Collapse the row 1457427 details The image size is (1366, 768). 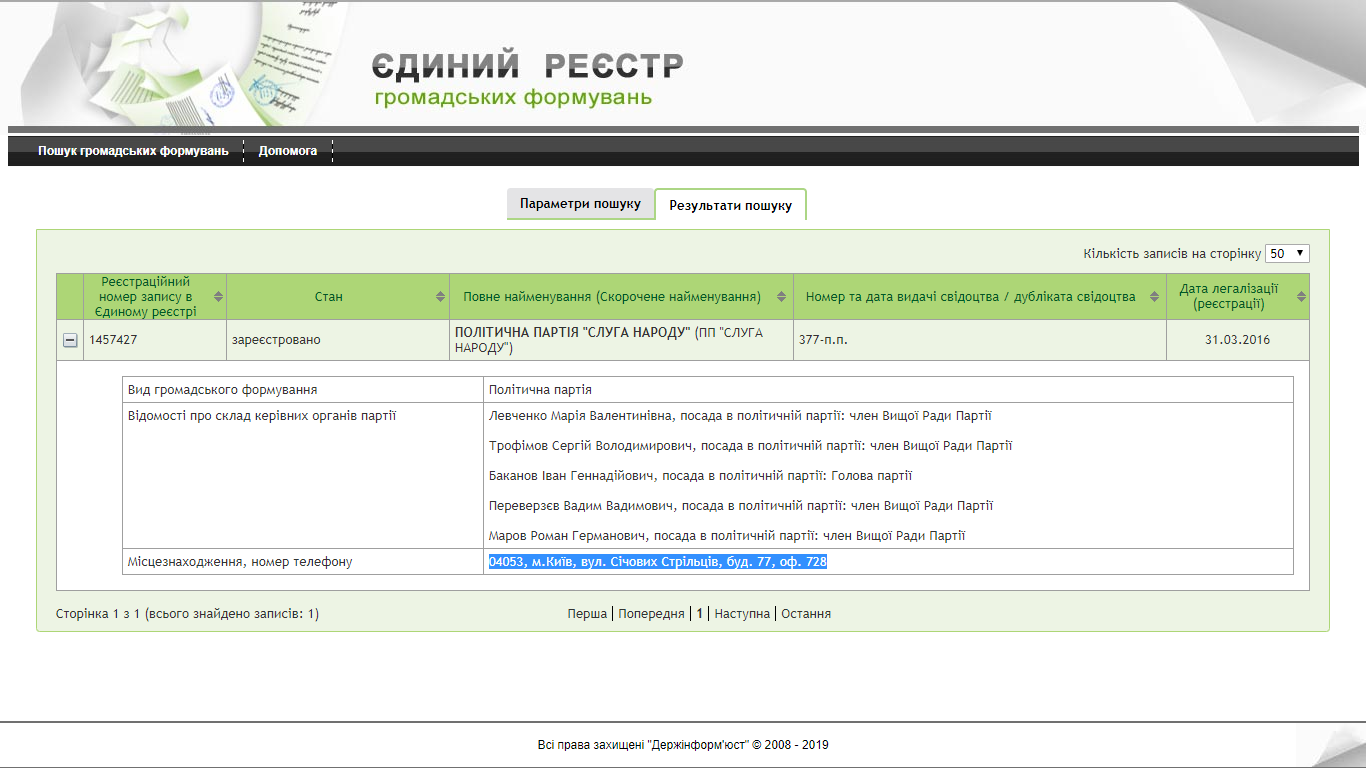[70, 340]
